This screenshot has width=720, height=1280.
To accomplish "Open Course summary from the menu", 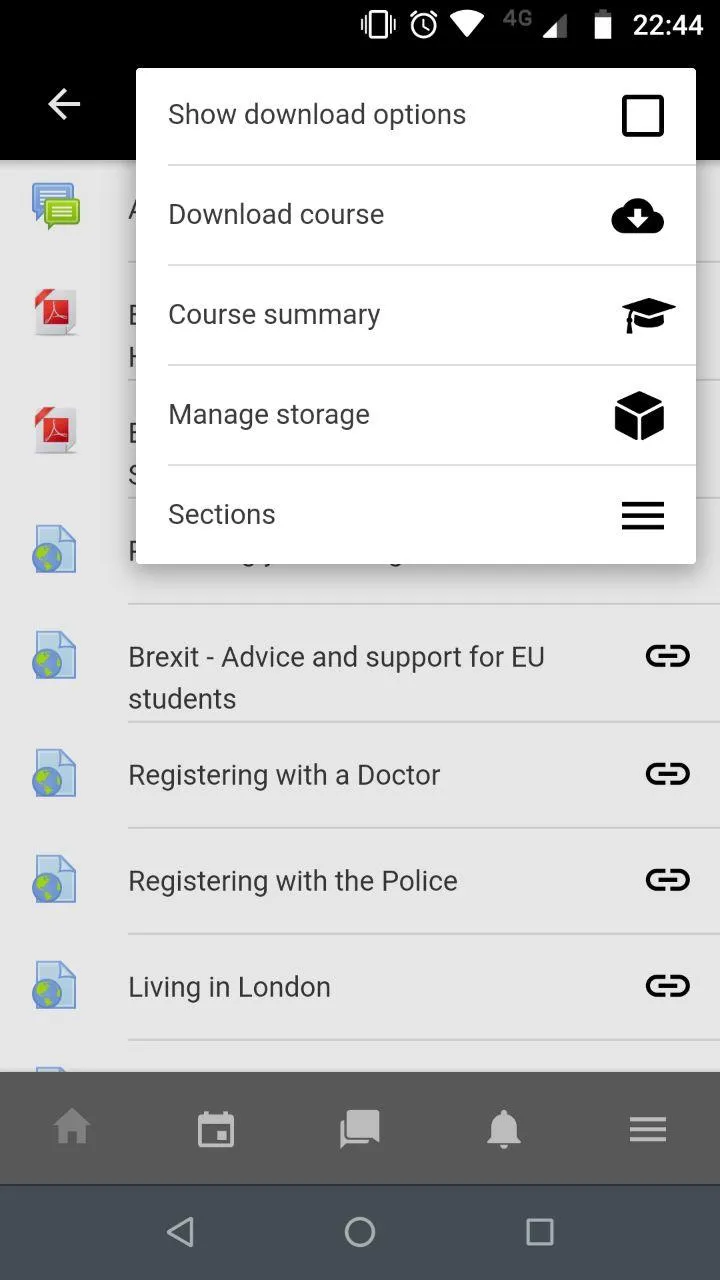I will click(274, 315).
